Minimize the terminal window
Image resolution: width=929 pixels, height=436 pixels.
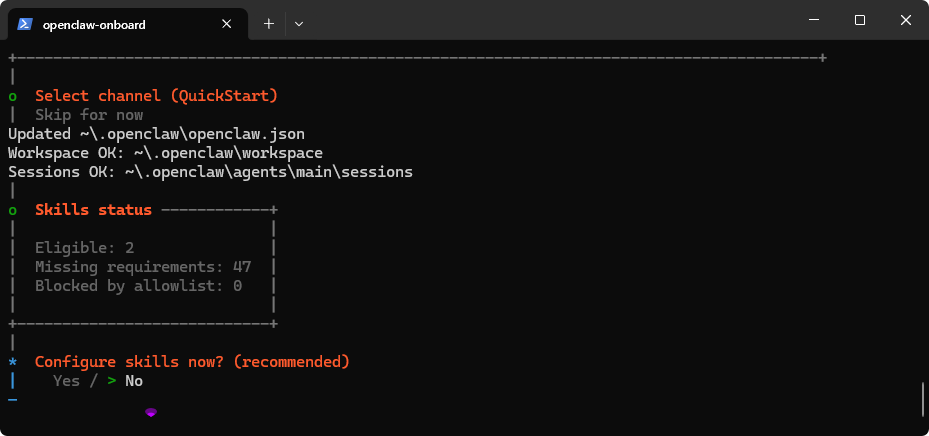(x=813, y=20)
